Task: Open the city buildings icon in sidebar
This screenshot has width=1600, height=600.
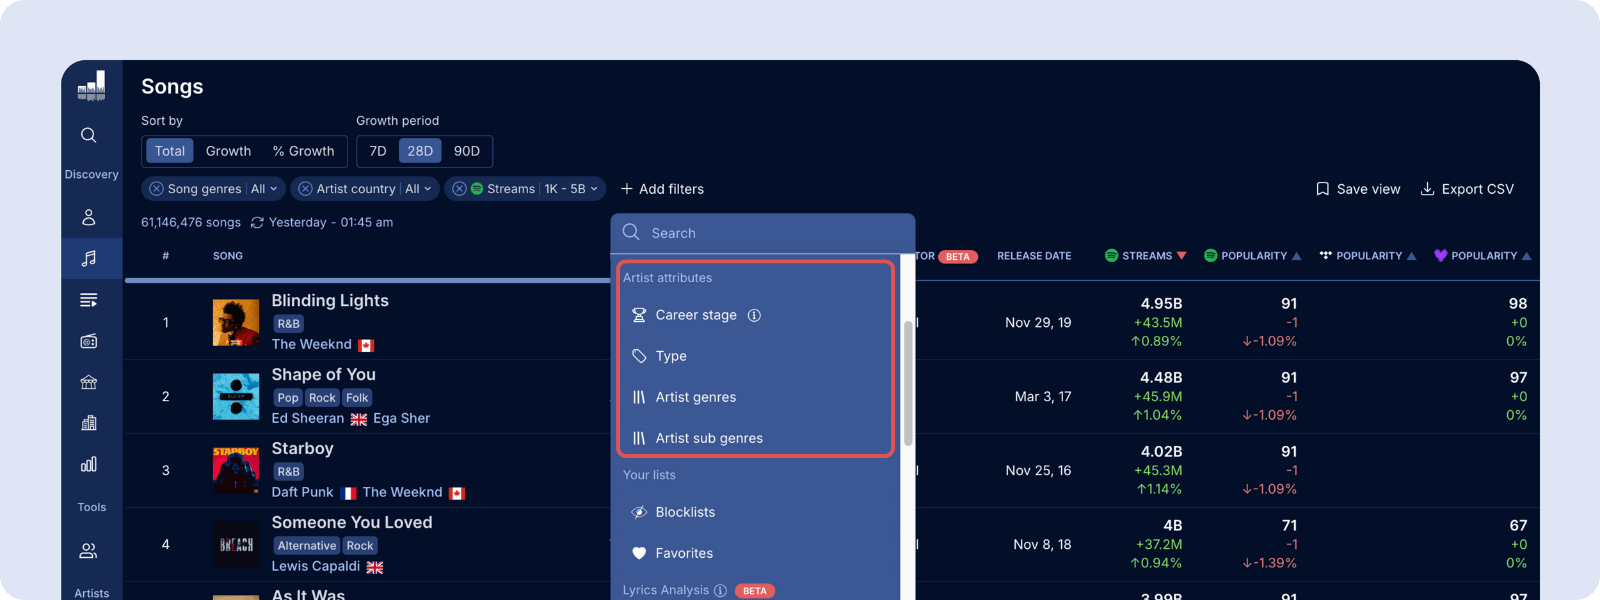Action: 89,423
